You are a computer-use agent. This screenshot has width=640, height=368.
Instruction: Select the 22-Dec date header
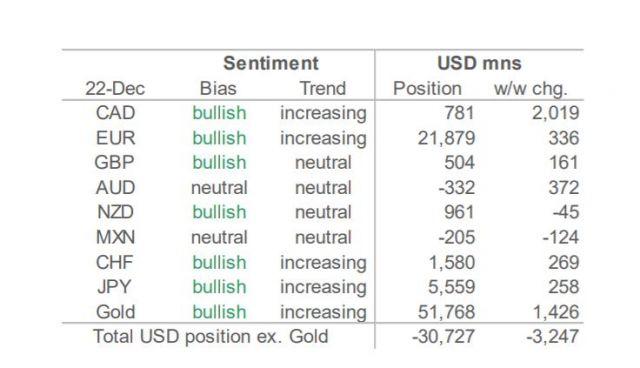click(115, 89)
